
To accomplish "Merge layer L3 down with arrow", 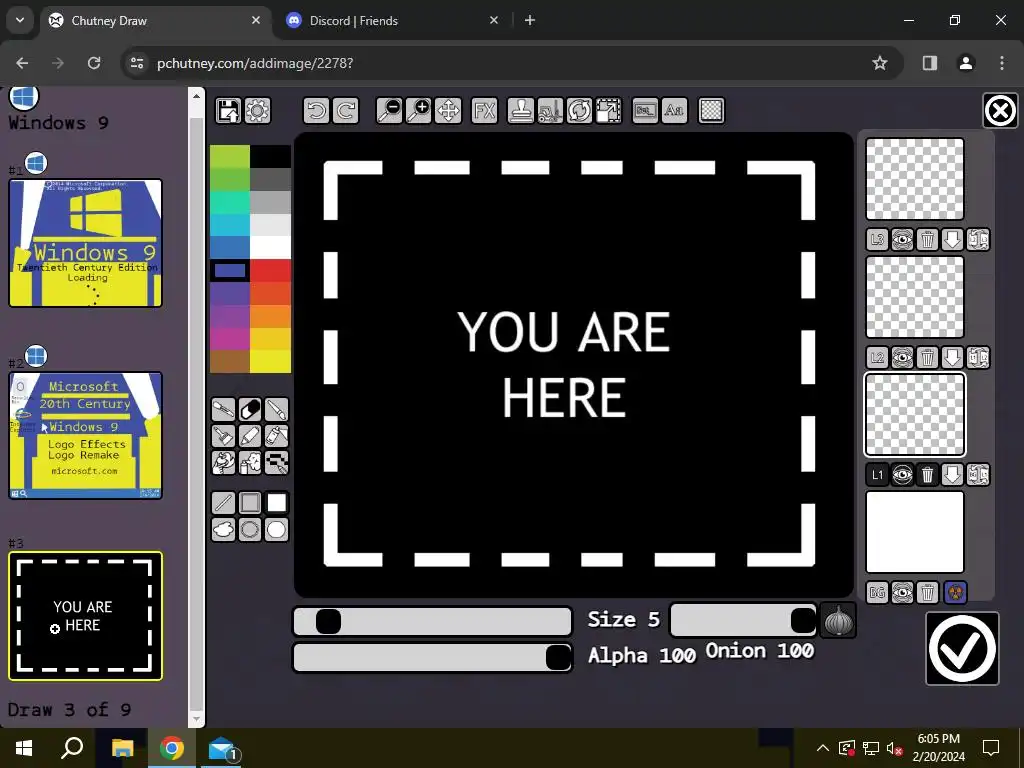I will [952, 240].
